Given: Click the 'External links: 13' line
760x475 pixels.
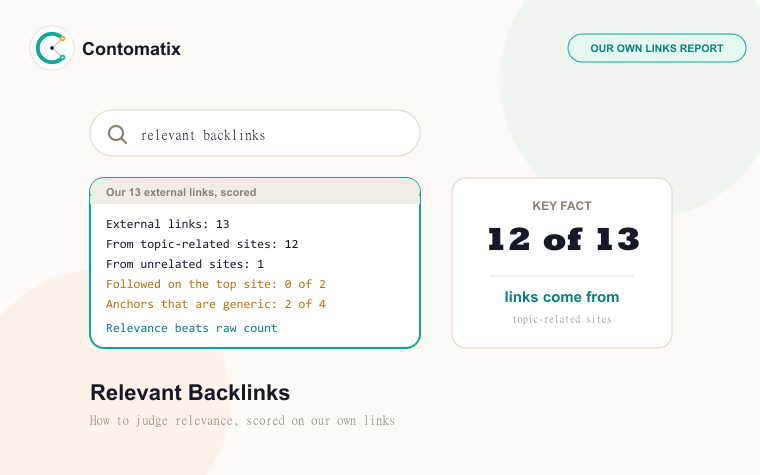Looking at the screenshot, I should click(168, 224).
